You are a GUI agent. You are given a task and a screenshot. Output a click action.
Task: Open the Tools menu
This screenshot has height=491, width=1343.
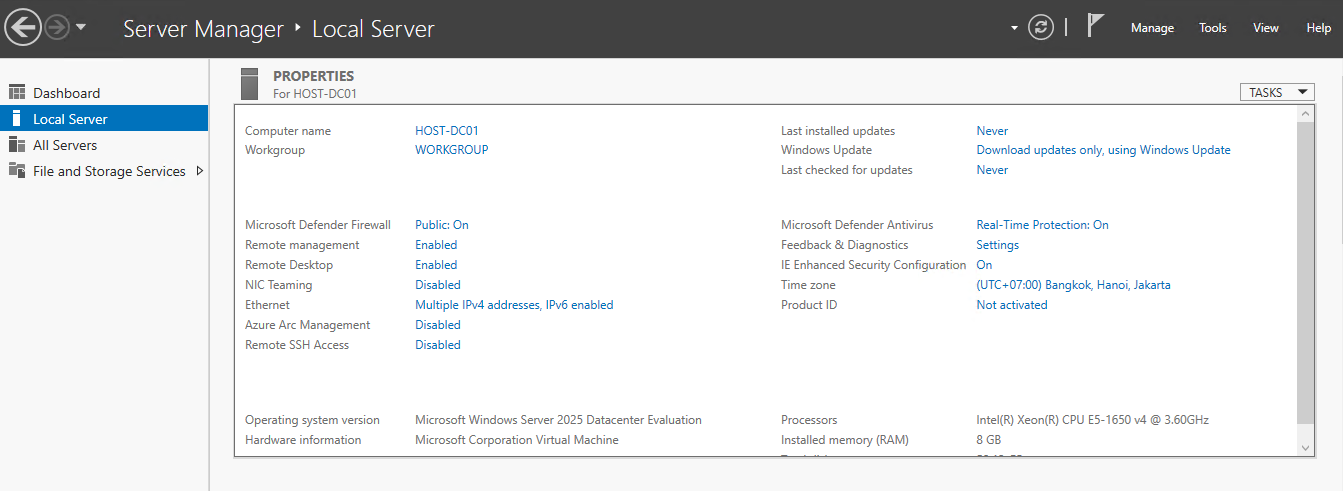(1213, 28)
